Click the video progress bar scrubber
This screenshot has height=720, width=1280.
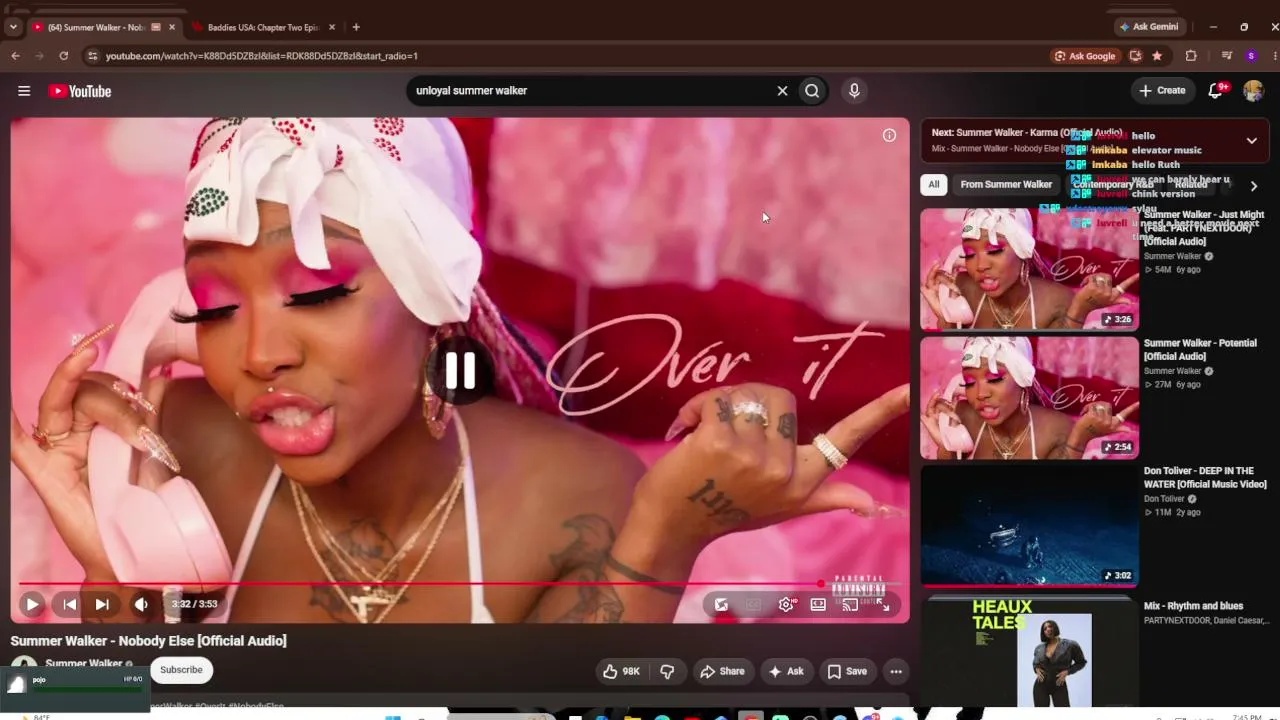821,584
